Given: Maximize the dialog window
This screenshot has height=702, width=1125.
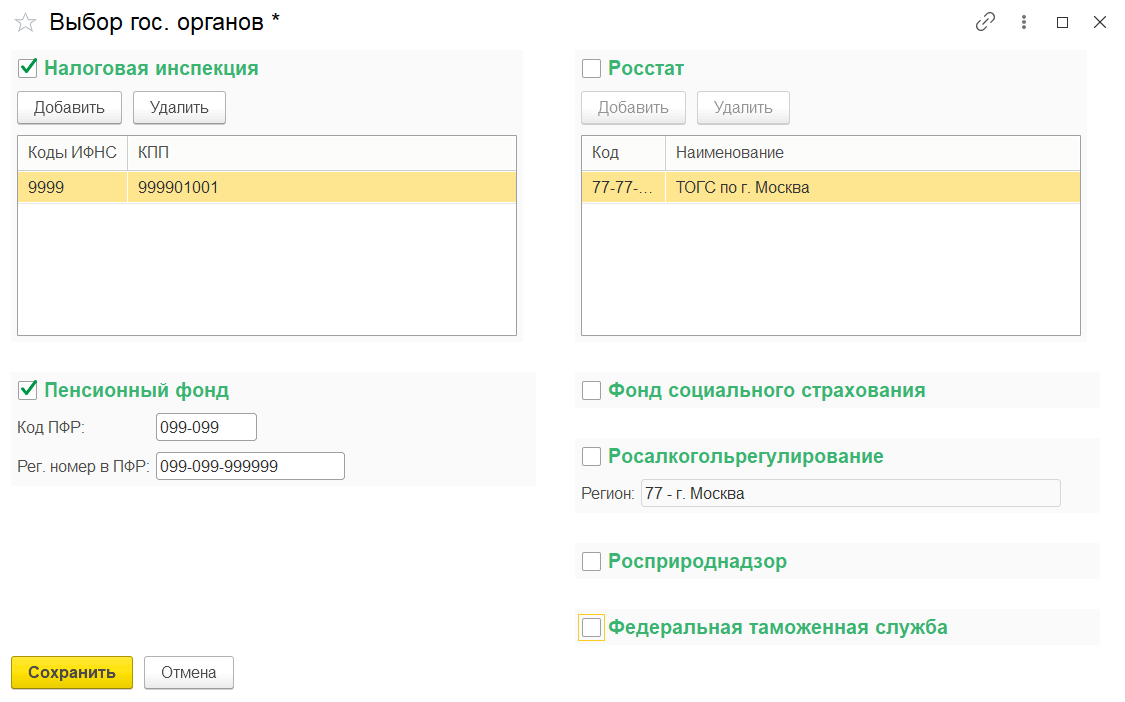Looking at the screenshot, I should [1062, 22].
